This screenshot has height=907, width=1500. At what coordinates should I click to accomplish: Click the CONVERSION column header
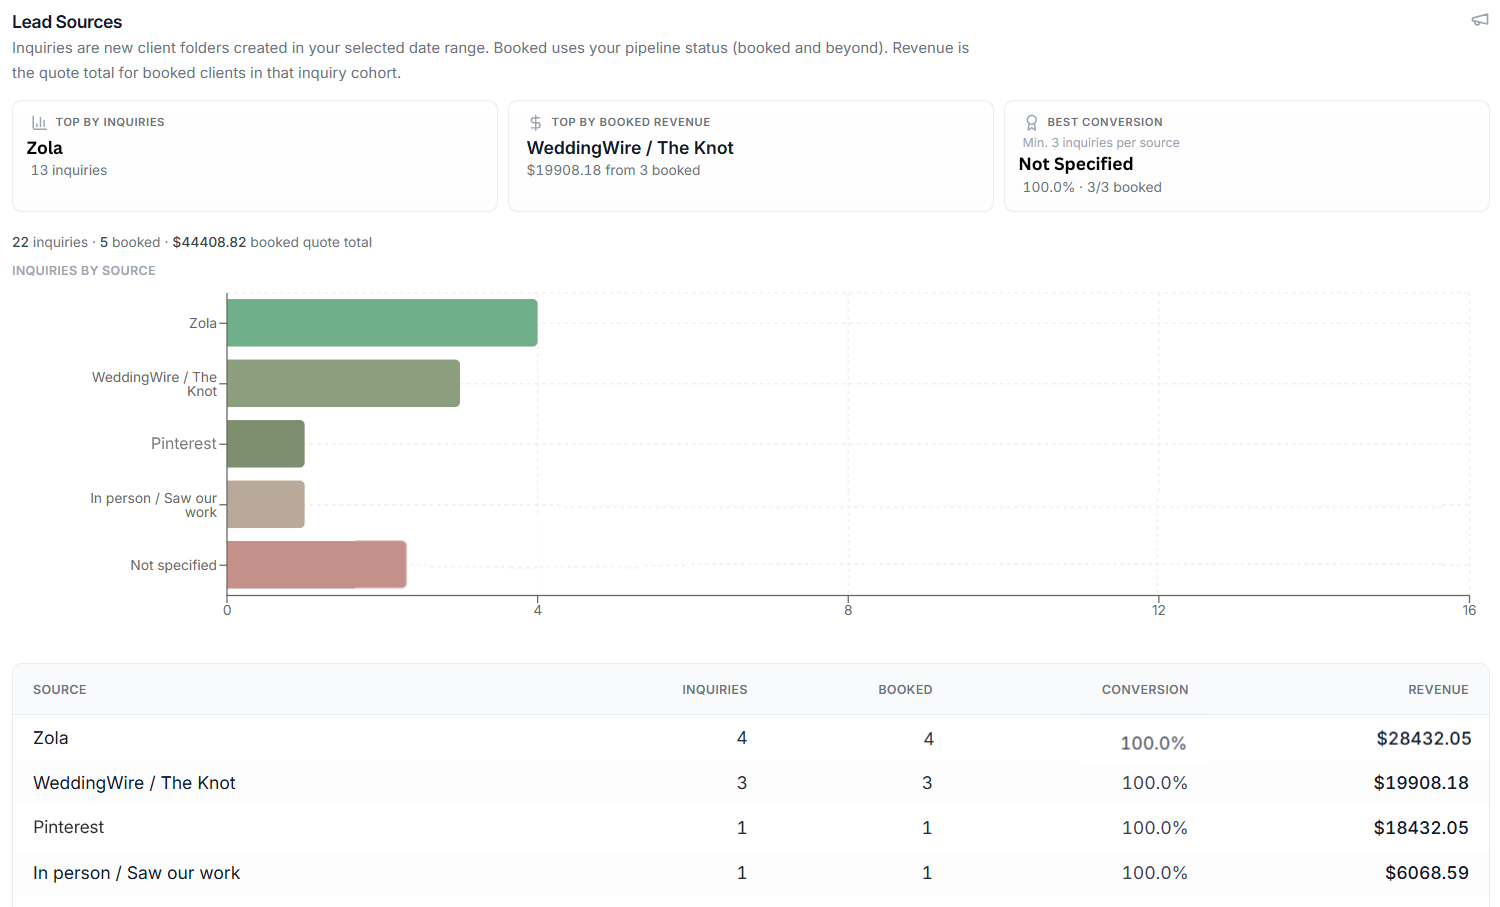(x=1145, y=690)
